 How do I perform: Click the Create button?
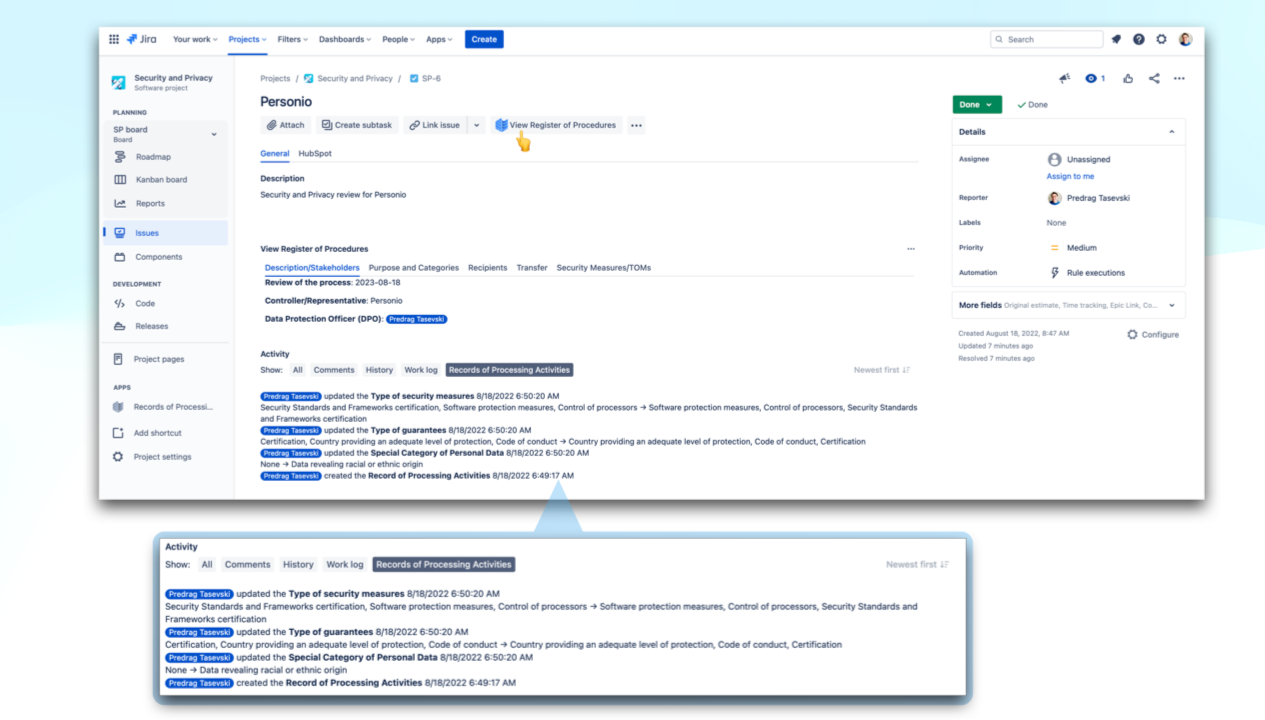[484, 39]
